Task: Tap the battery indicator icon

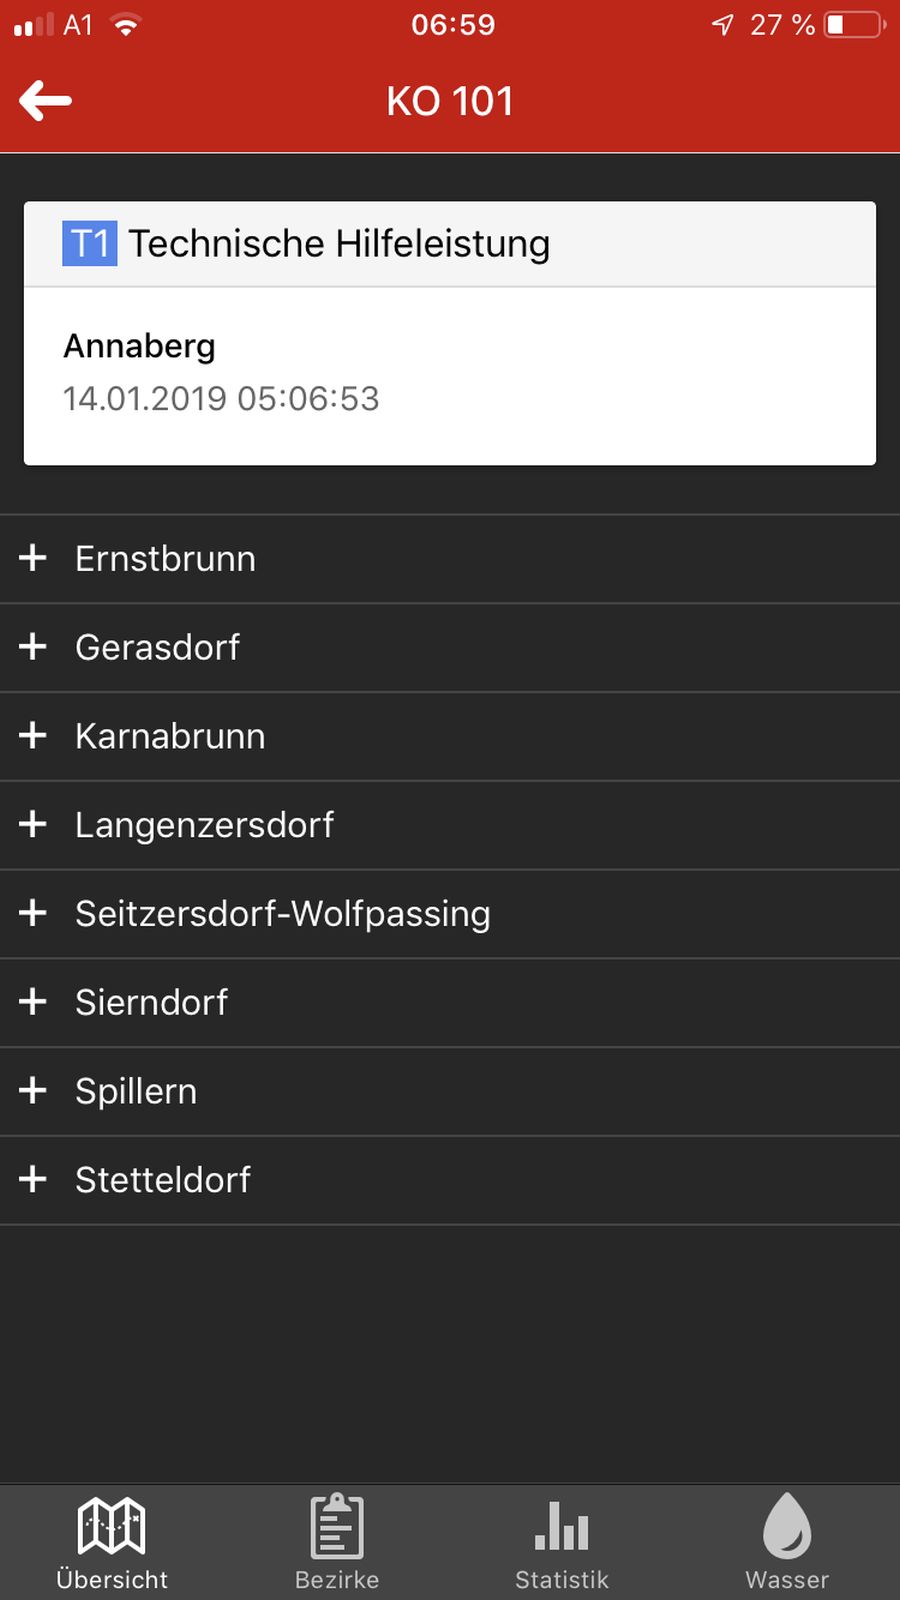Action: [854, 25]
